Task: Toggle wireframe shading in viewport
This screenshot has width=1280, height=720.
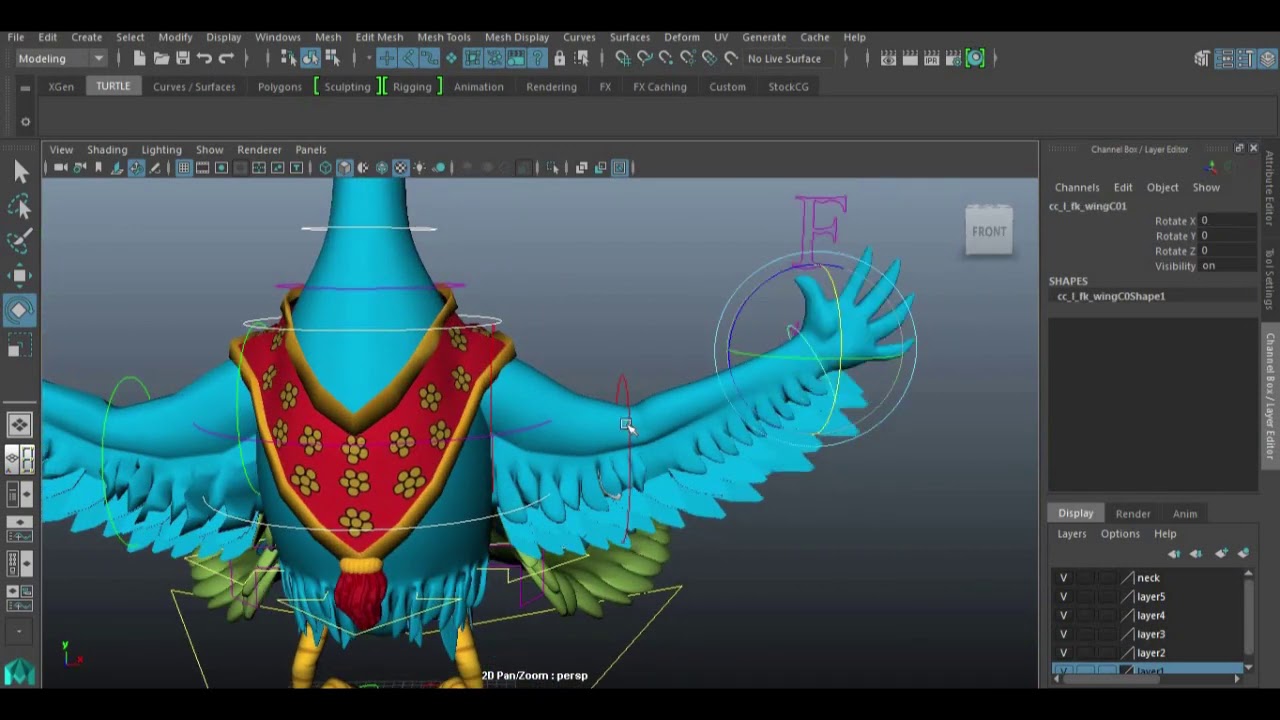Action: point(325,168)
